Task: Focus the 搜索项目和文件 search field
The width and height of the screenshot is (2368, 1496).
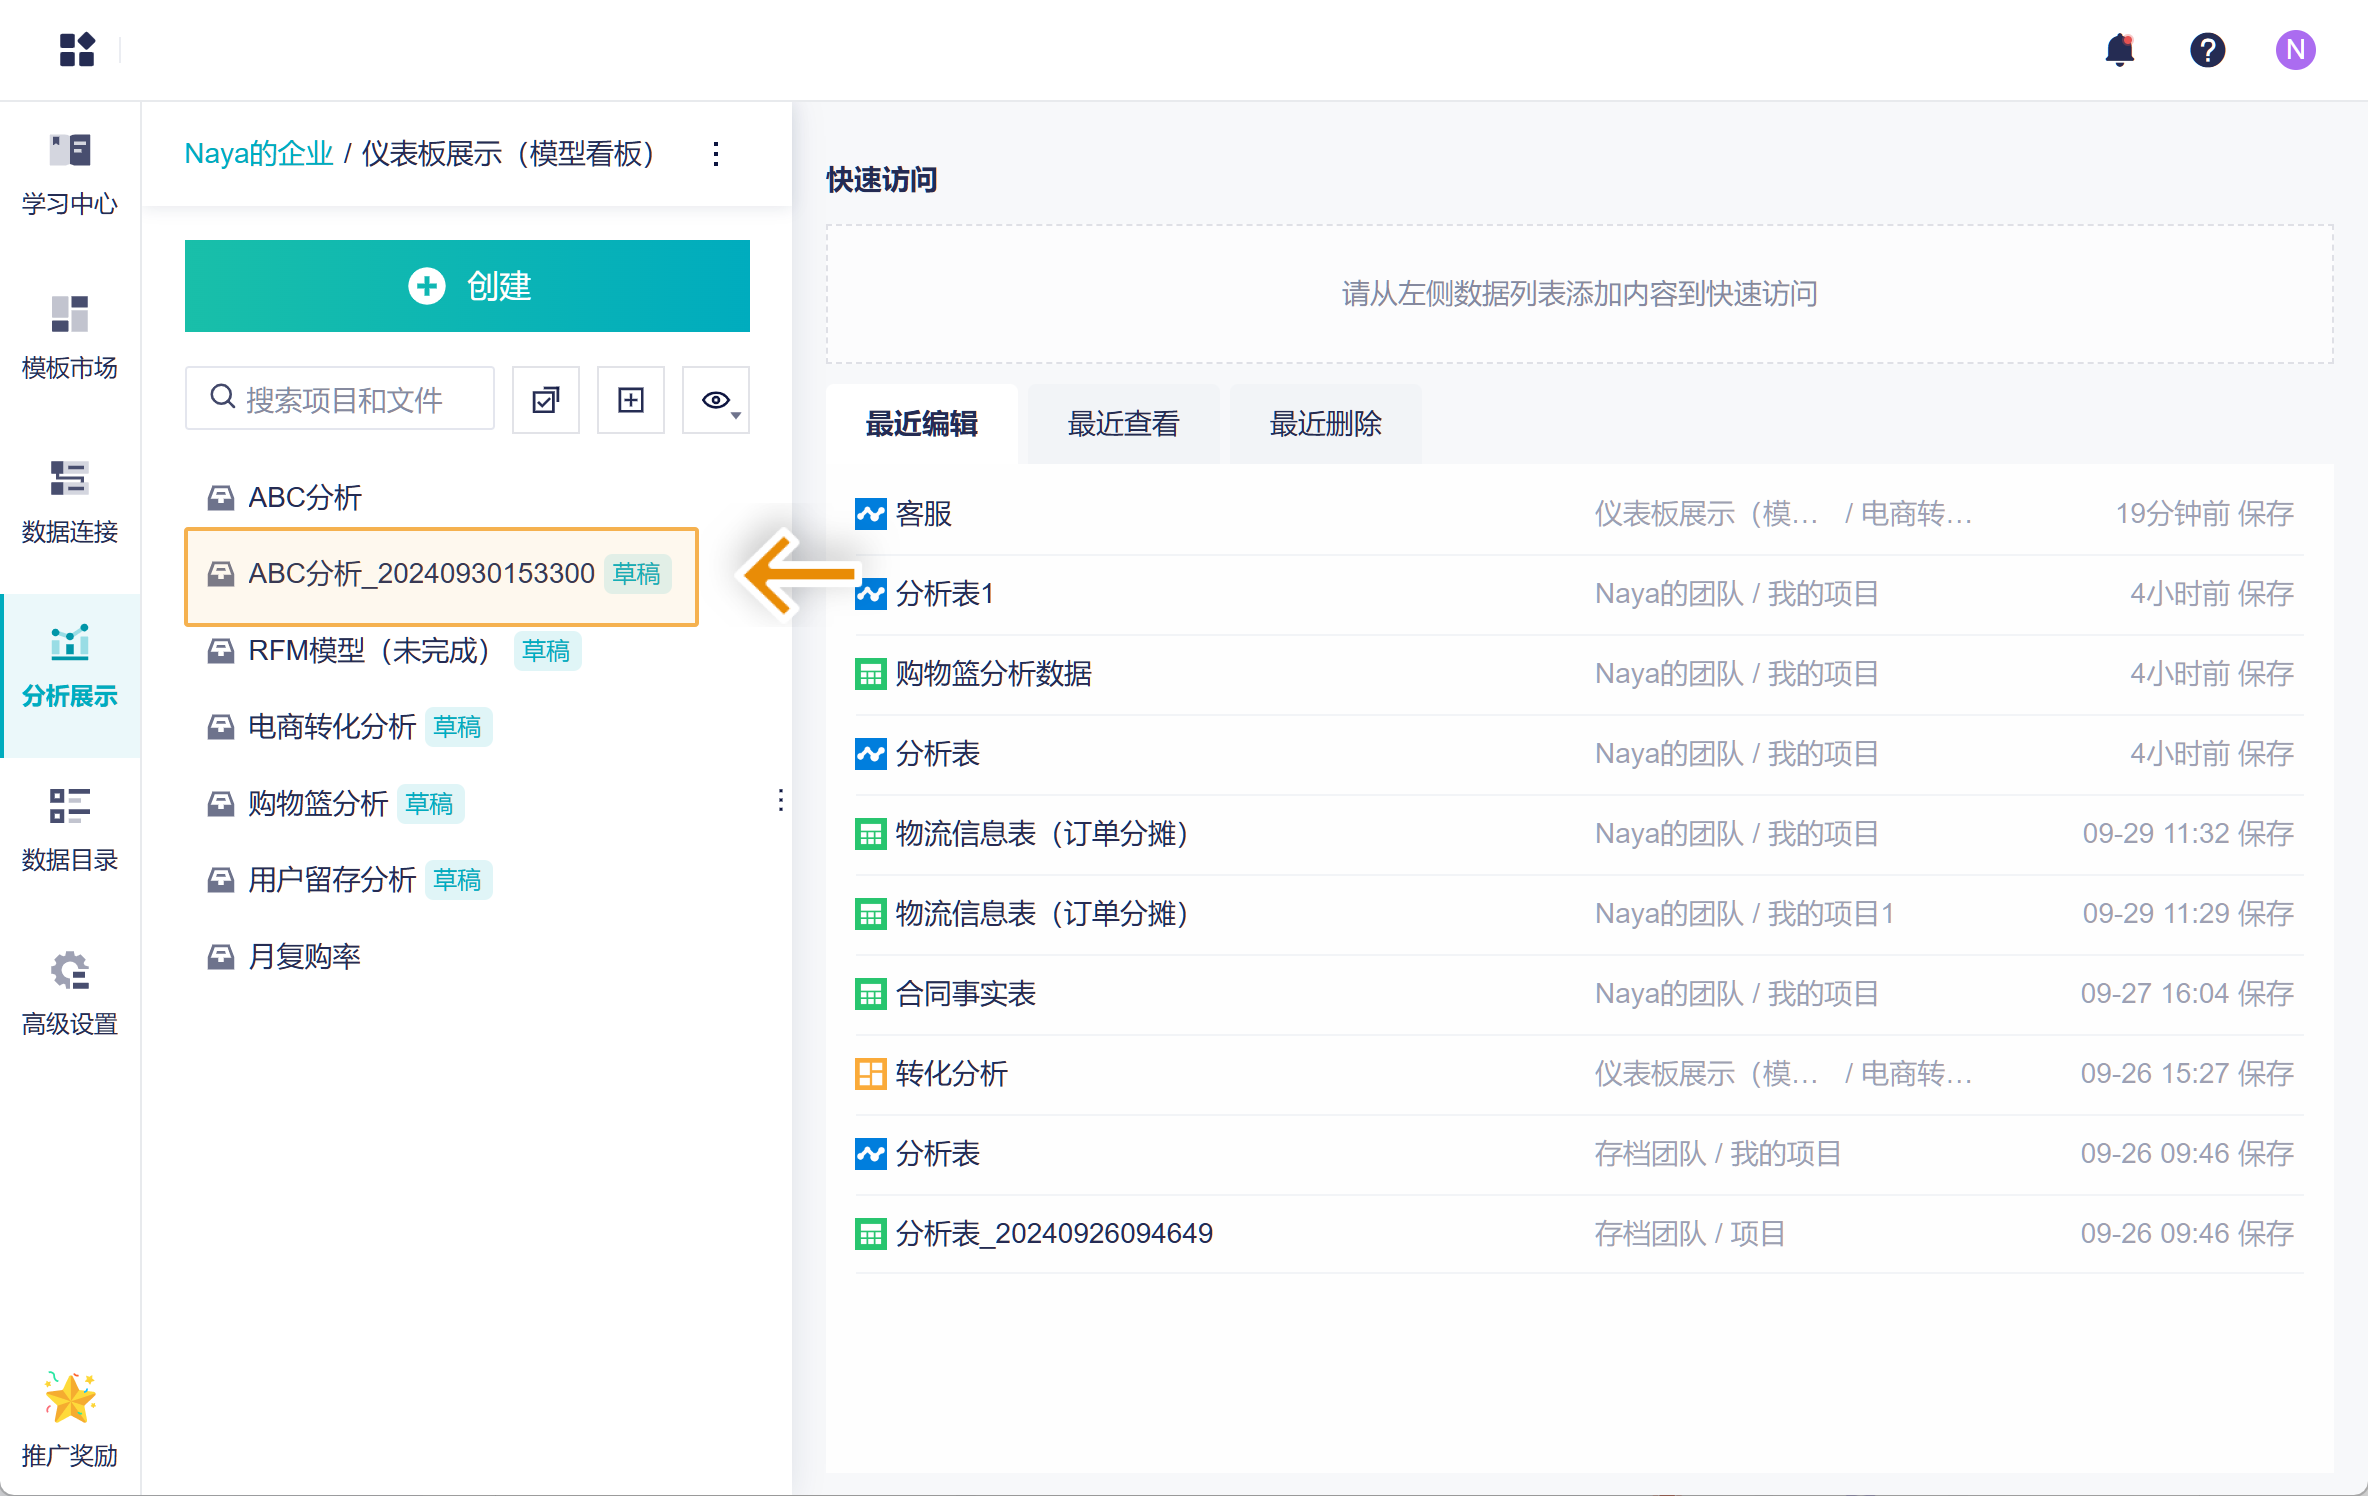Action: pyautogui.click(x=340, y=399)
